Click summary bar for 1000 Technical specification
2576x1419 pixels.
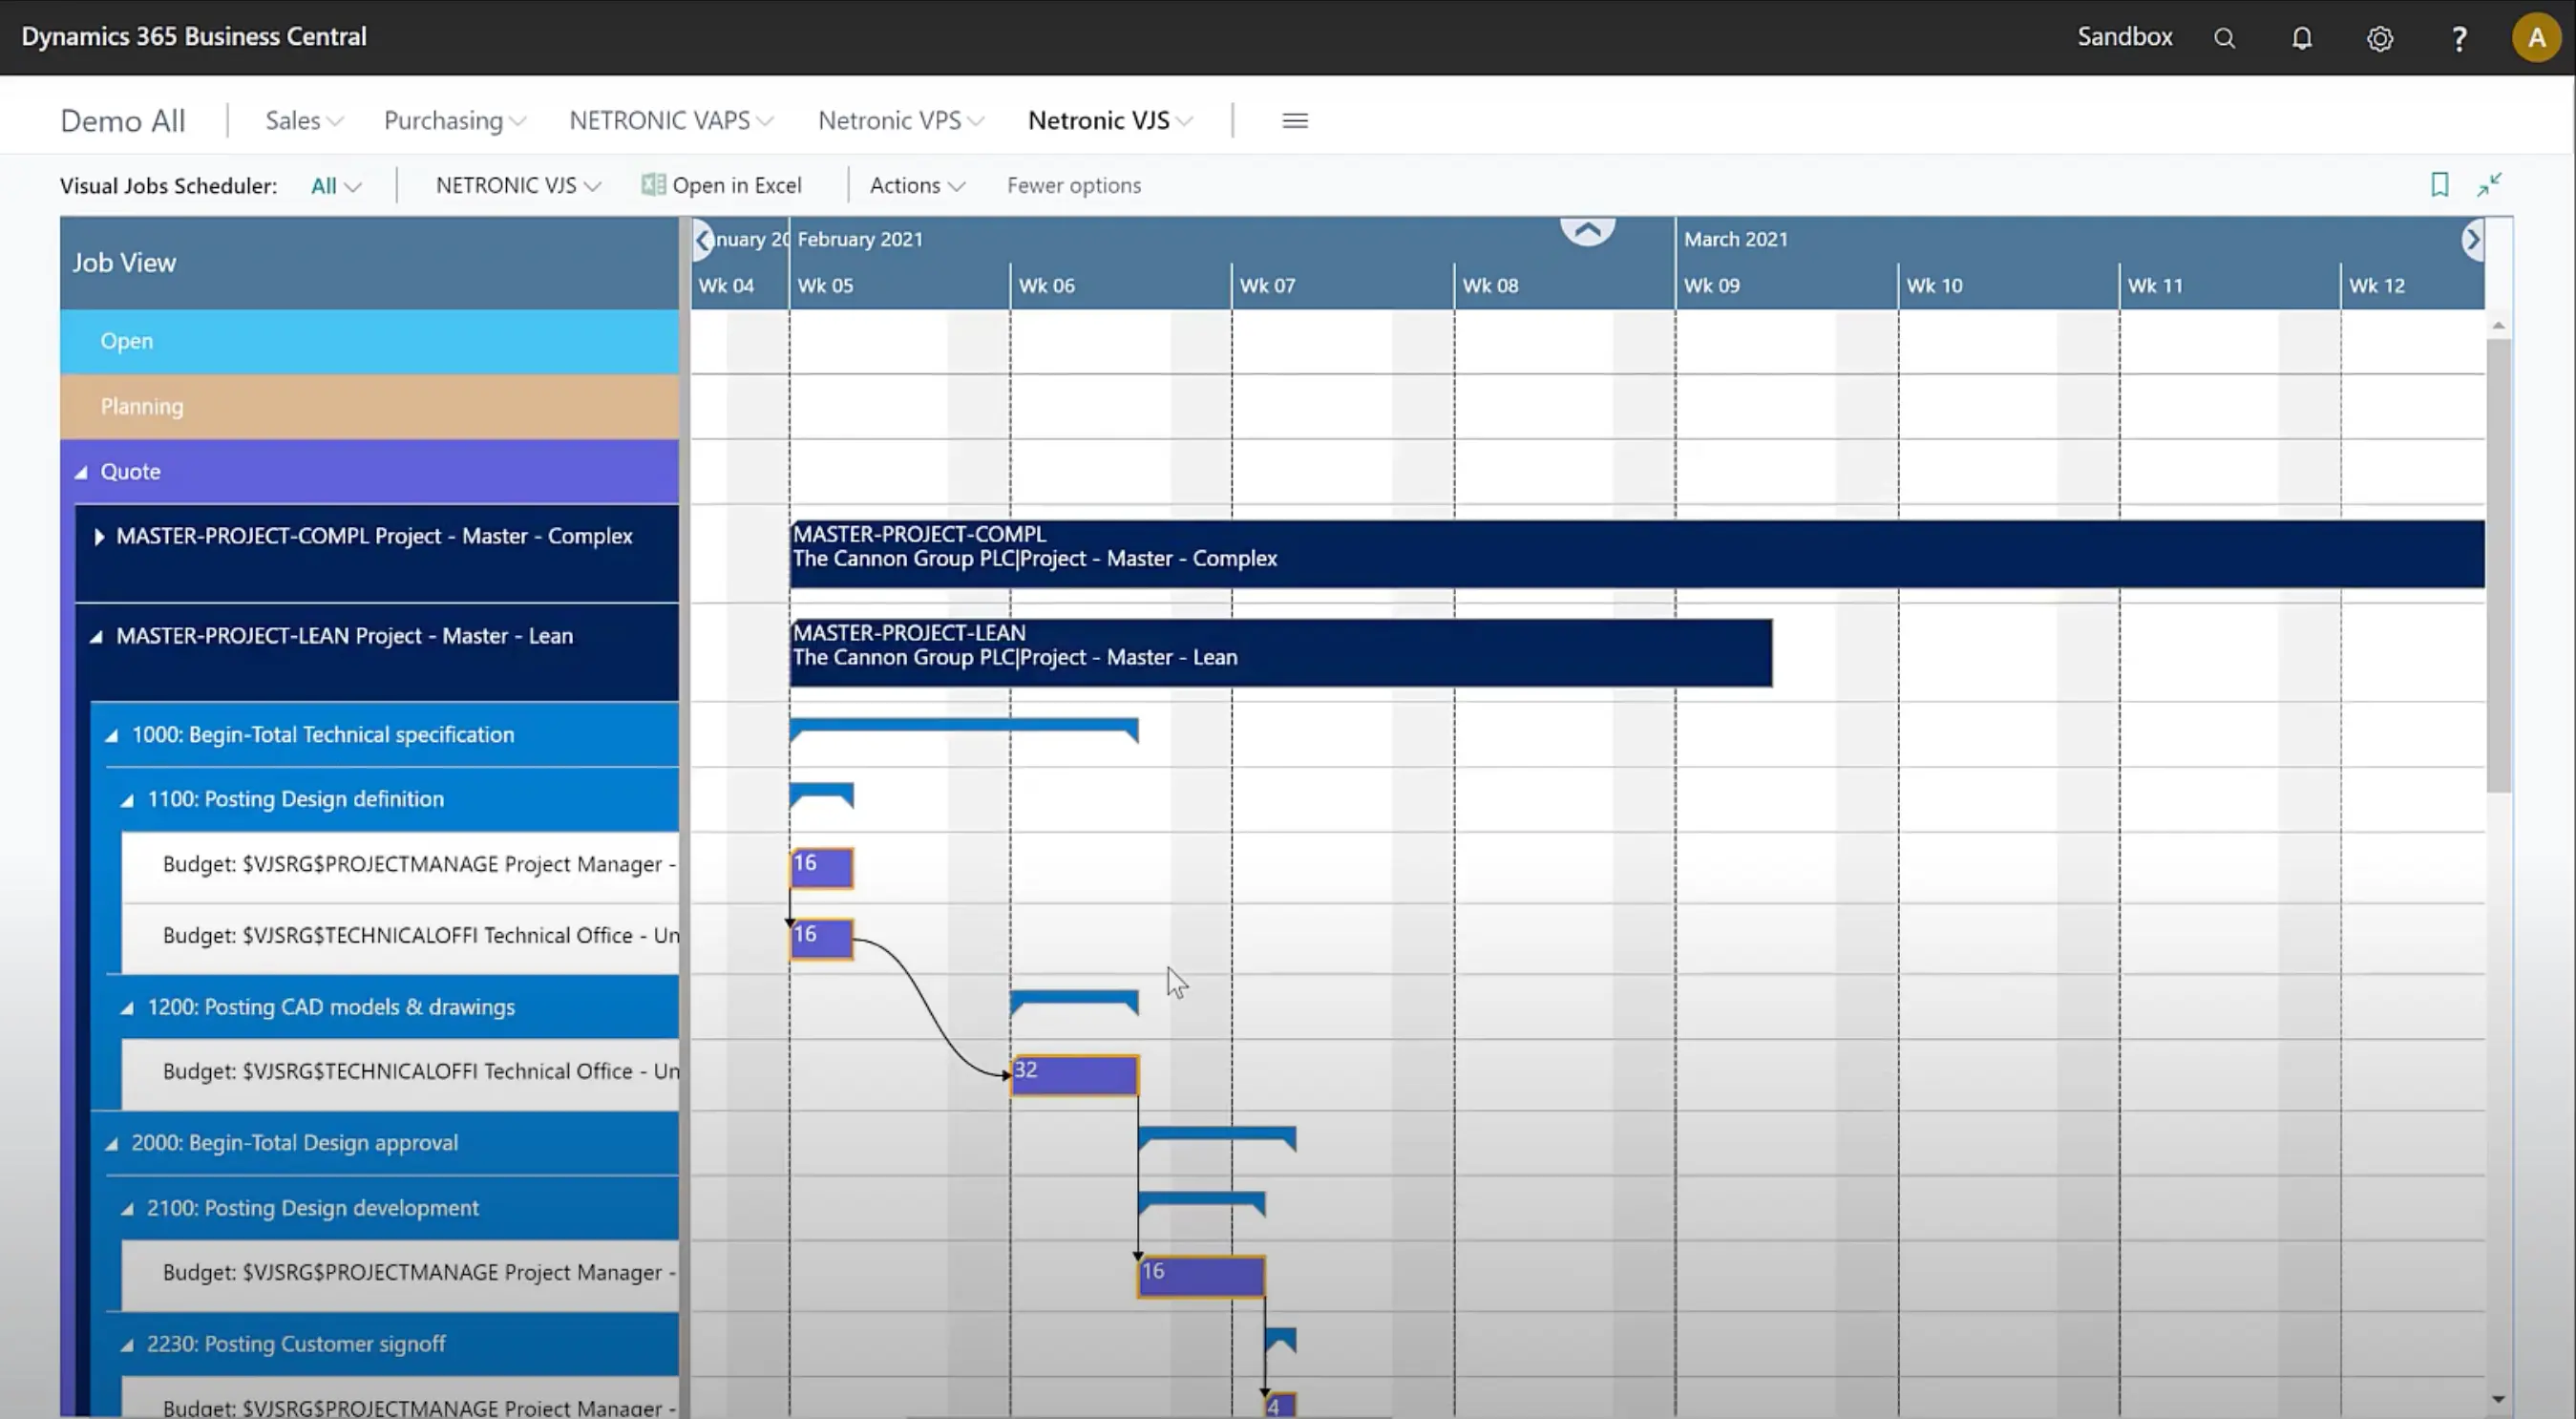[x=964, y=727]
